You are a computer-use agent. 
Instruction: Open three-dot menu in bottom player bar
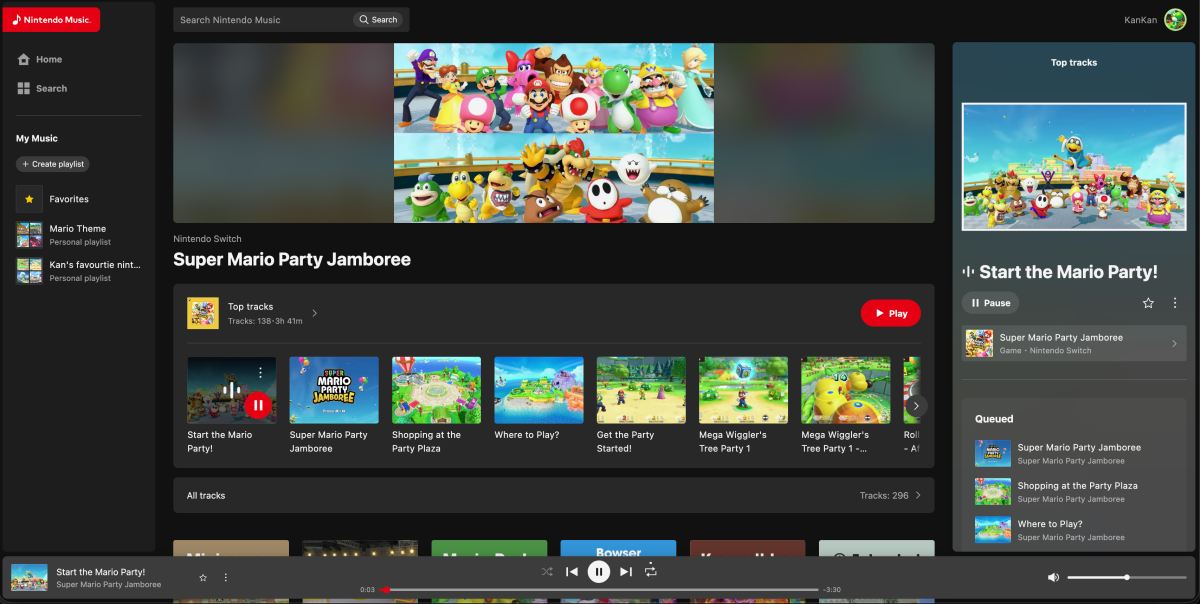click(x=226, y=578)
